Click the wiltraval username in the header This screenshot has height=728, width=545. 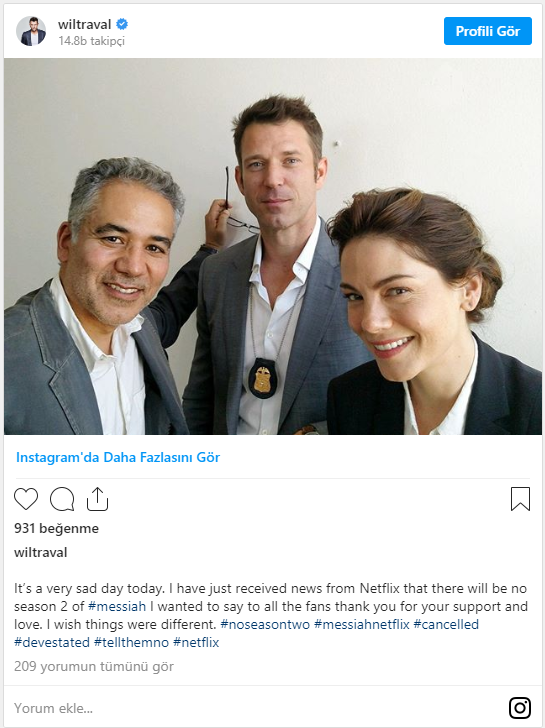[x=84, y=24]
